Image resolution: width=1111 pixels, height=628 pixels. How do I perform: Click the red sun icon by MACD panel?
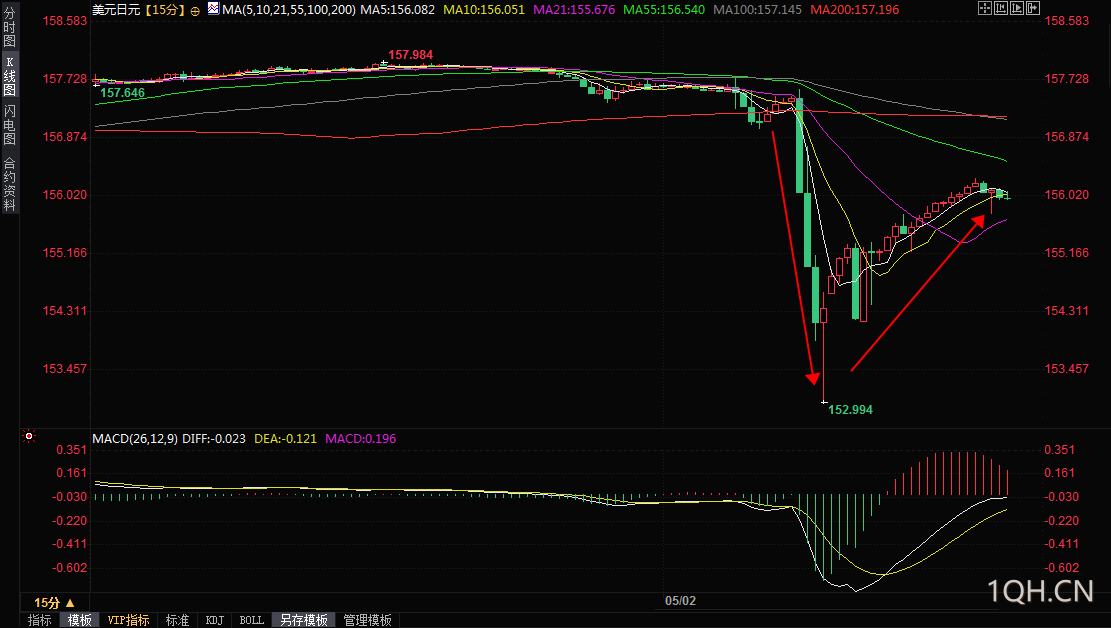pos(29,436)
